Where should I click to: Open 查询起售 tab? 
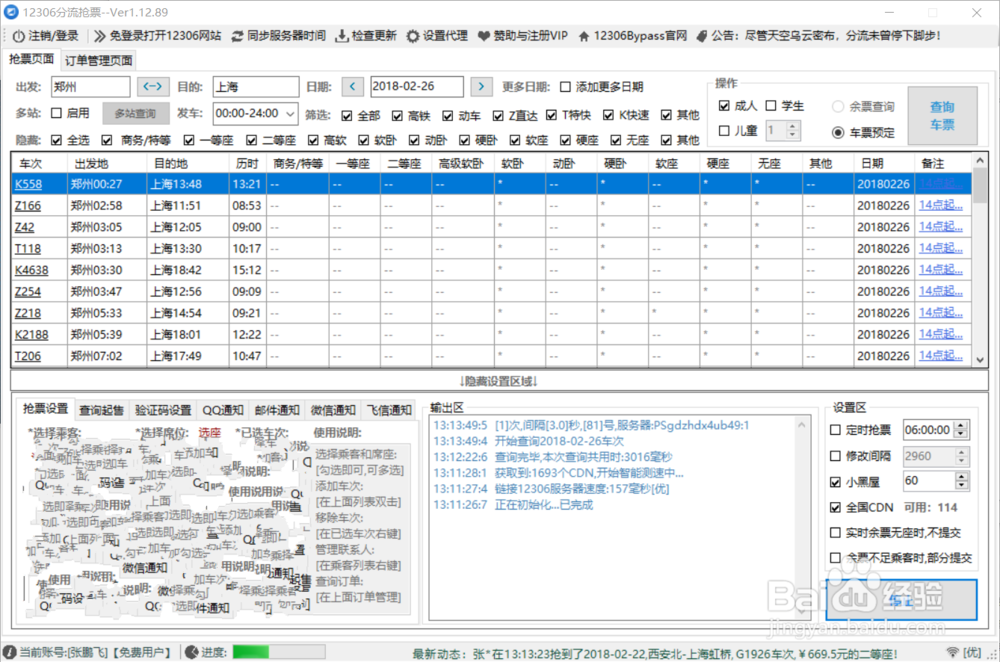tap(101, 410)
